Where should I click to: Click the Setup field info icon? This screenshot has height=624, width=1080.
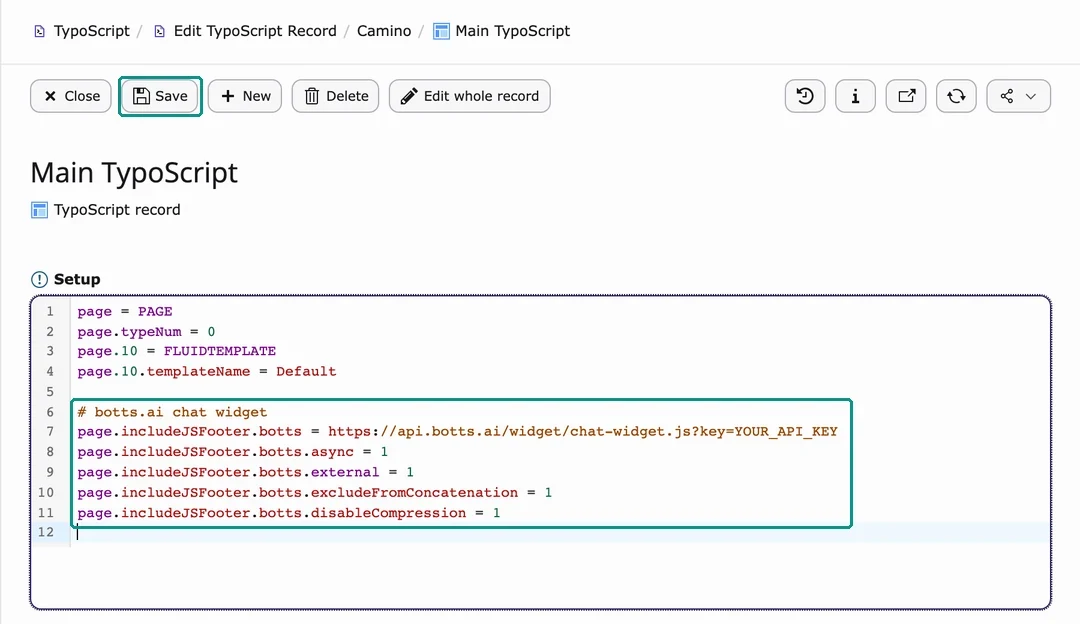[39, 280]
